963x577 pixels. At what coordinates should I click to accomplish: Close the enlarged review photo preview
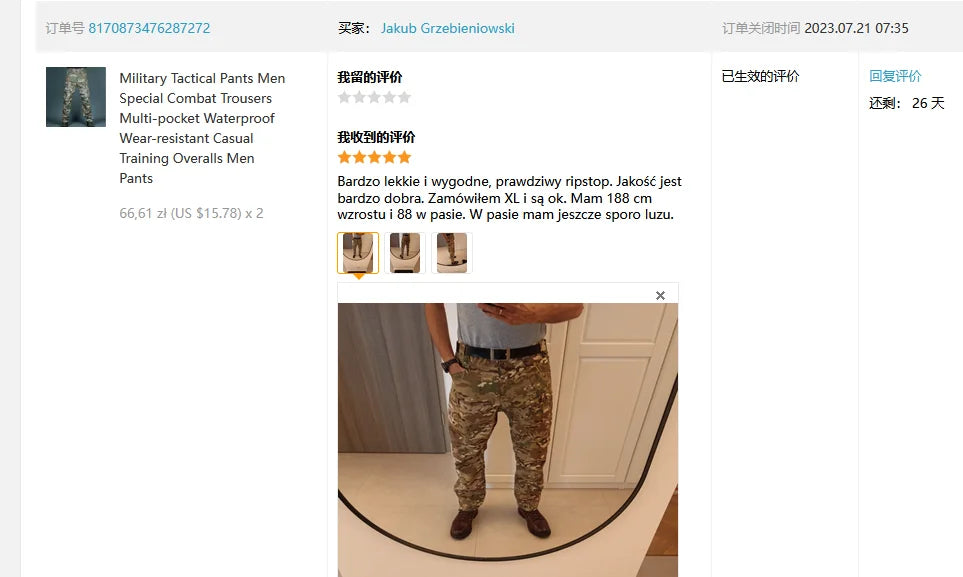coord(660,296)
